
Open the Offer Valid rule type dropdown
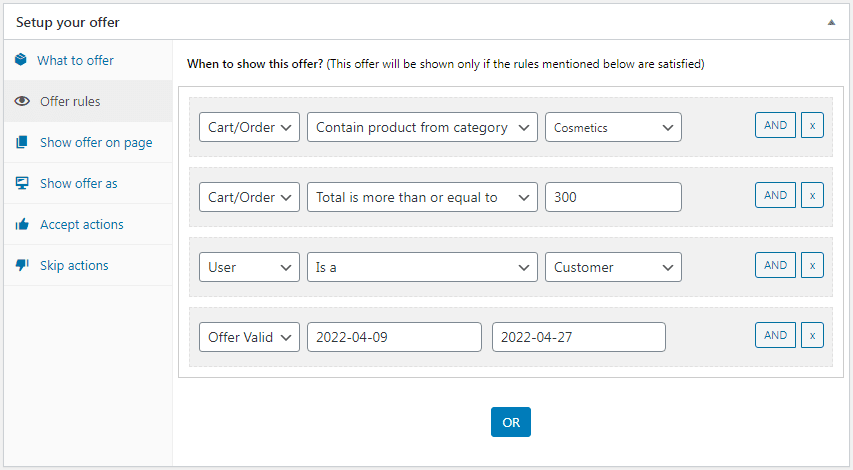coord(249,337)
